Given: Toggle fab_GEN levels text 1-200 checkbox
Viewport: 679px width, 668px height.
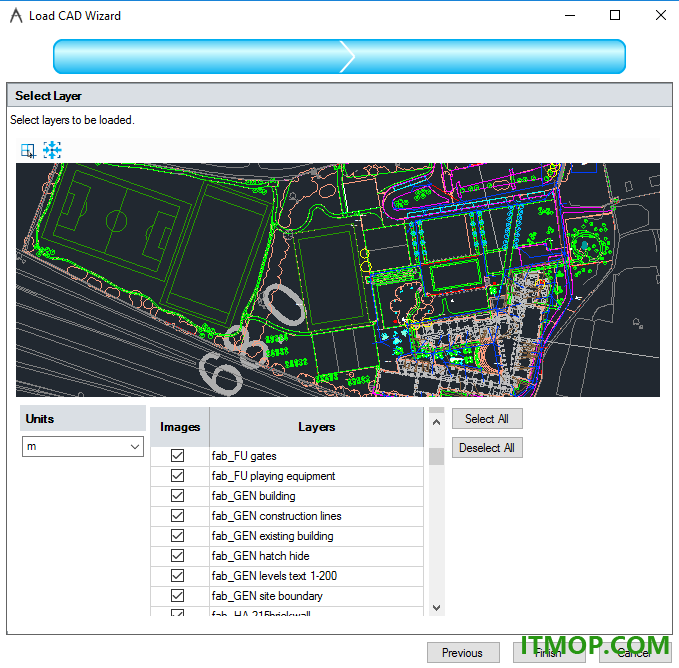Looking at the screenshot, I should point(177,575).
